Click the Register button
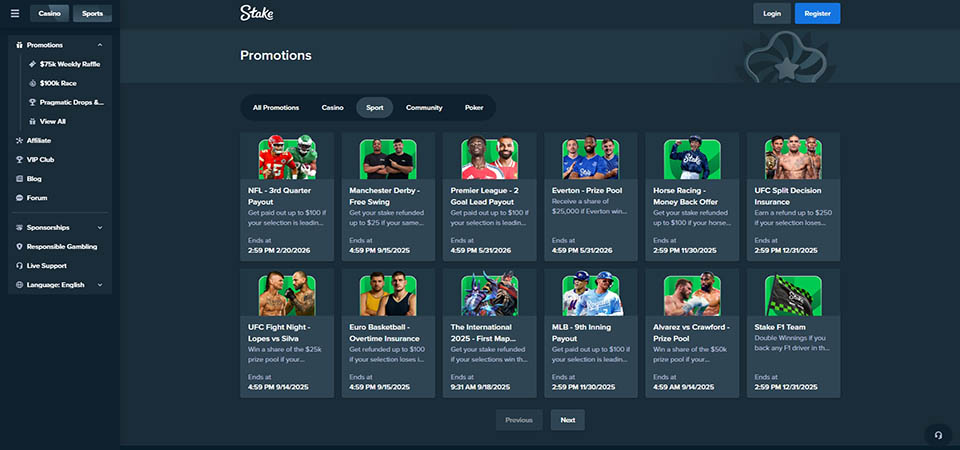Image resolution: width=960 pixels, height=450 pixels. tap(817, 13)
